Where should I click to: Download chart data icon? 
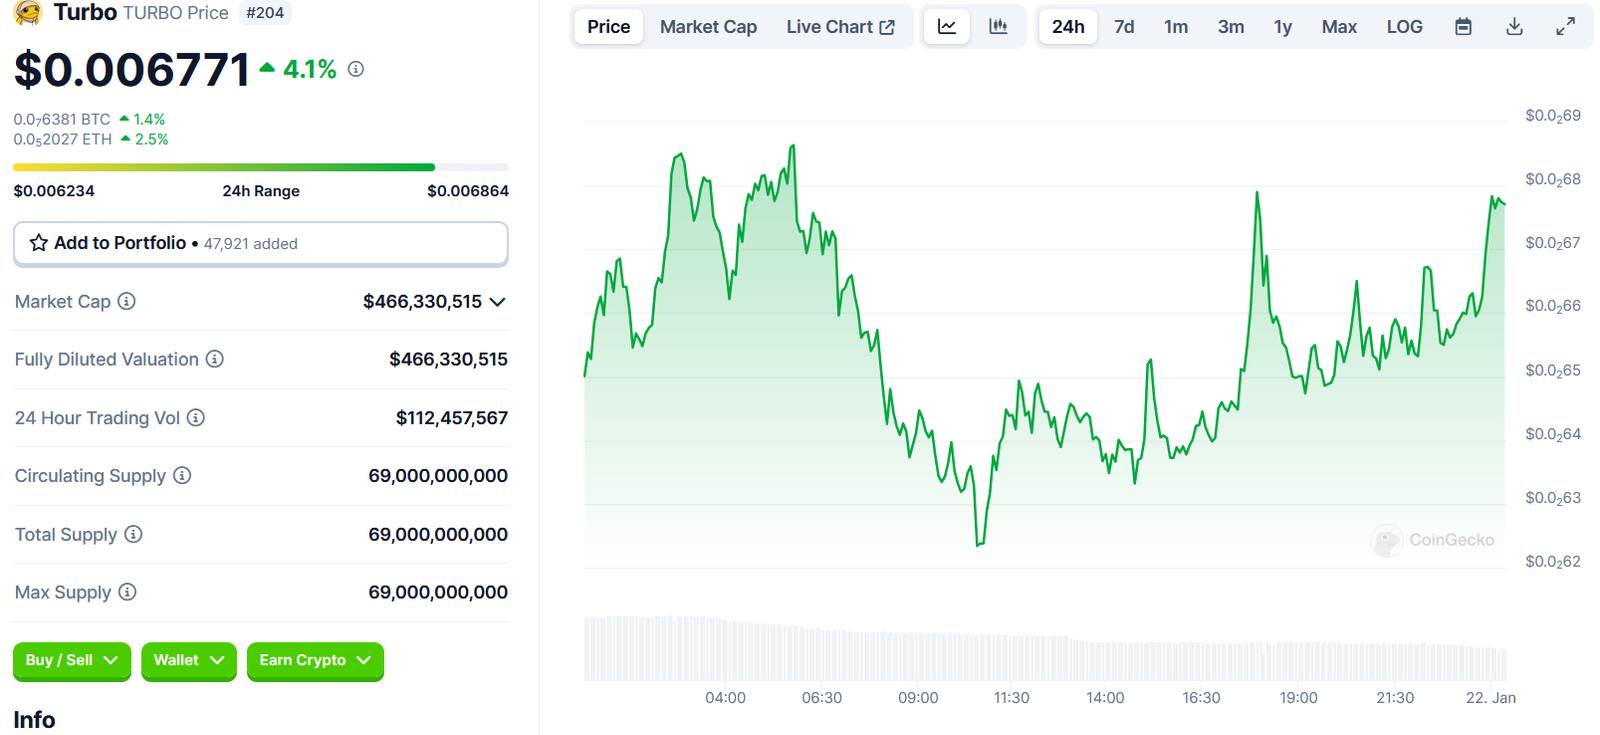pyautogui.click(x=1515, y=27)
